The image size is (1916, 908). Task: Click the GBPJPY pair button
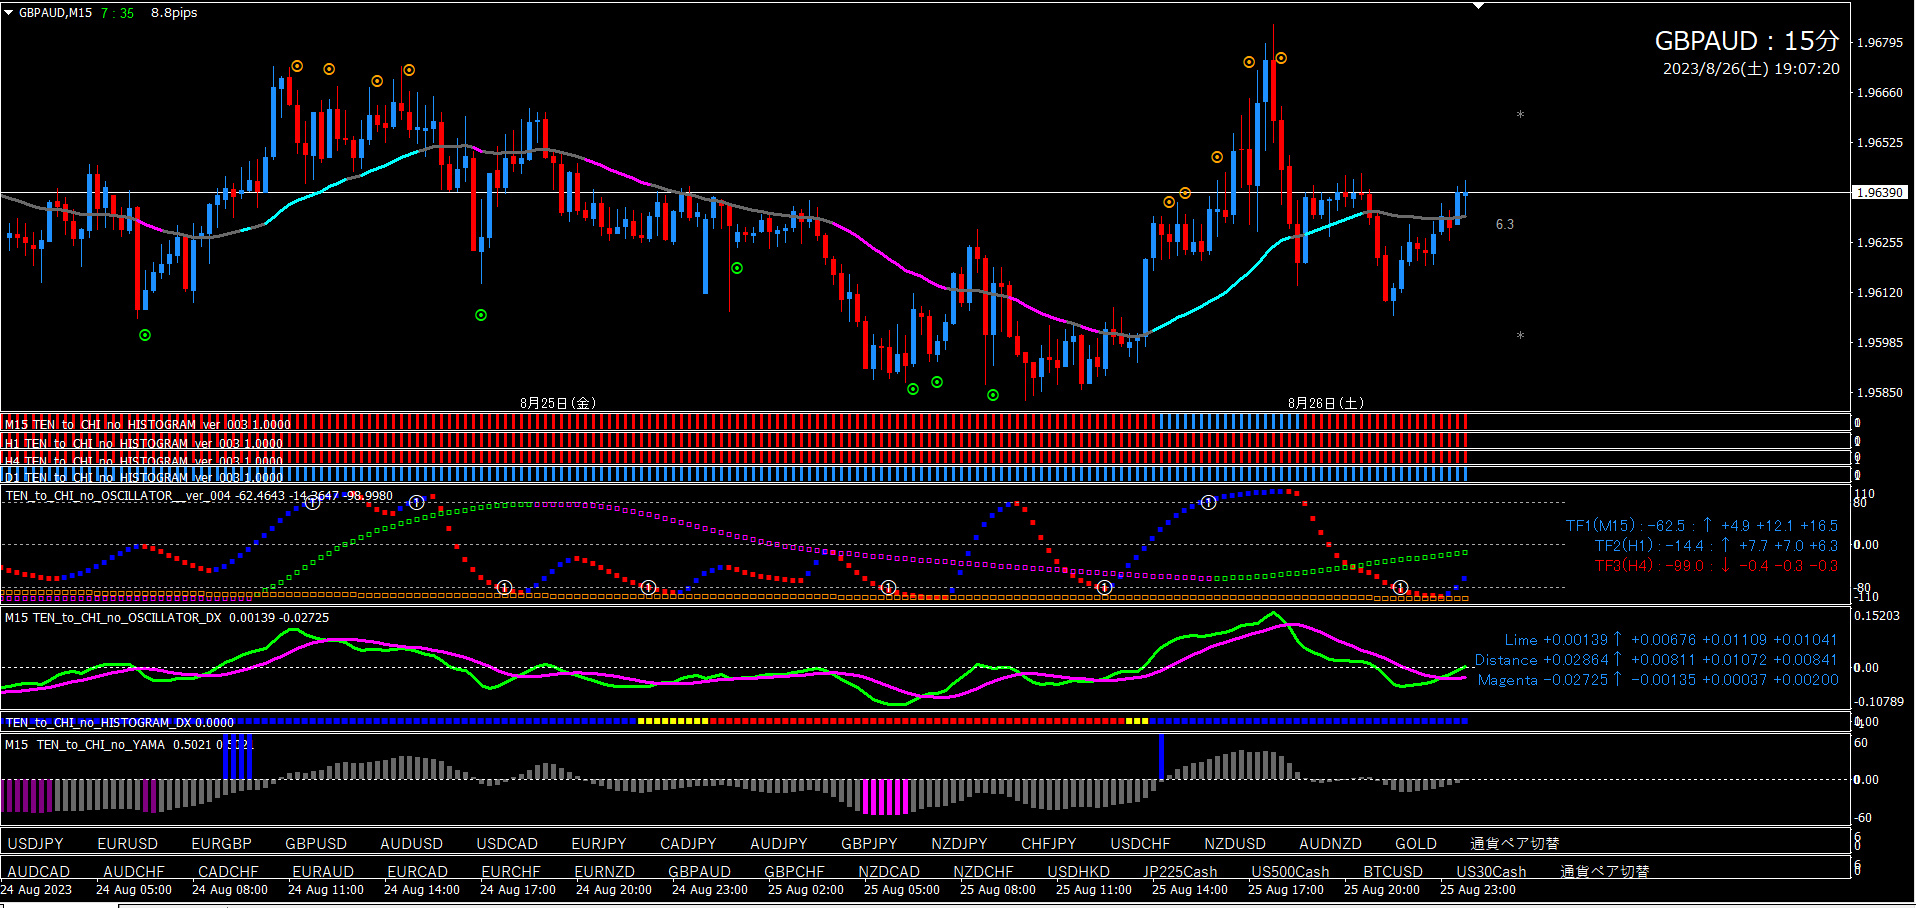click(869, 844)
